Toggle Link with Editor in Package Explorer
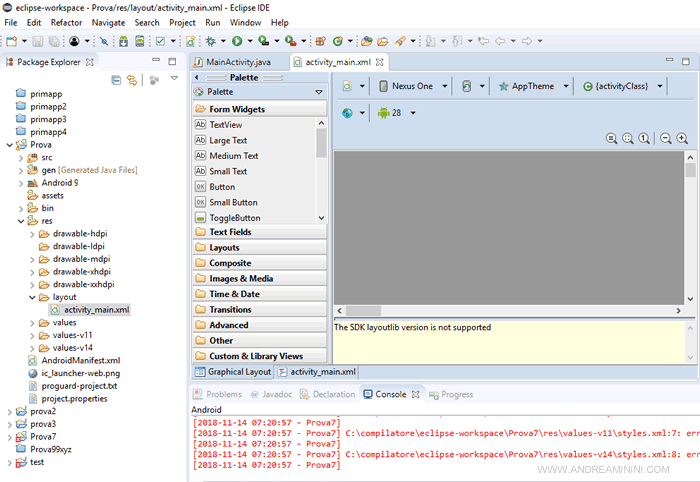700x482 pixels. pos(132,79)
